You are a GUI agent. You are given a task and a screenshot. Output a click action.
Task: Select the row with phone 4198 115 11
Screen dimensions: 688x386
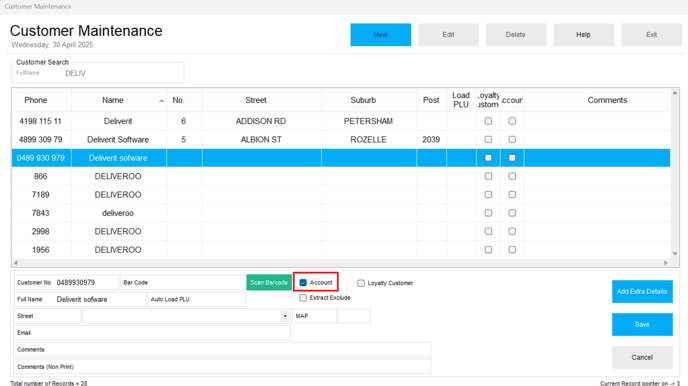point(341,121)
